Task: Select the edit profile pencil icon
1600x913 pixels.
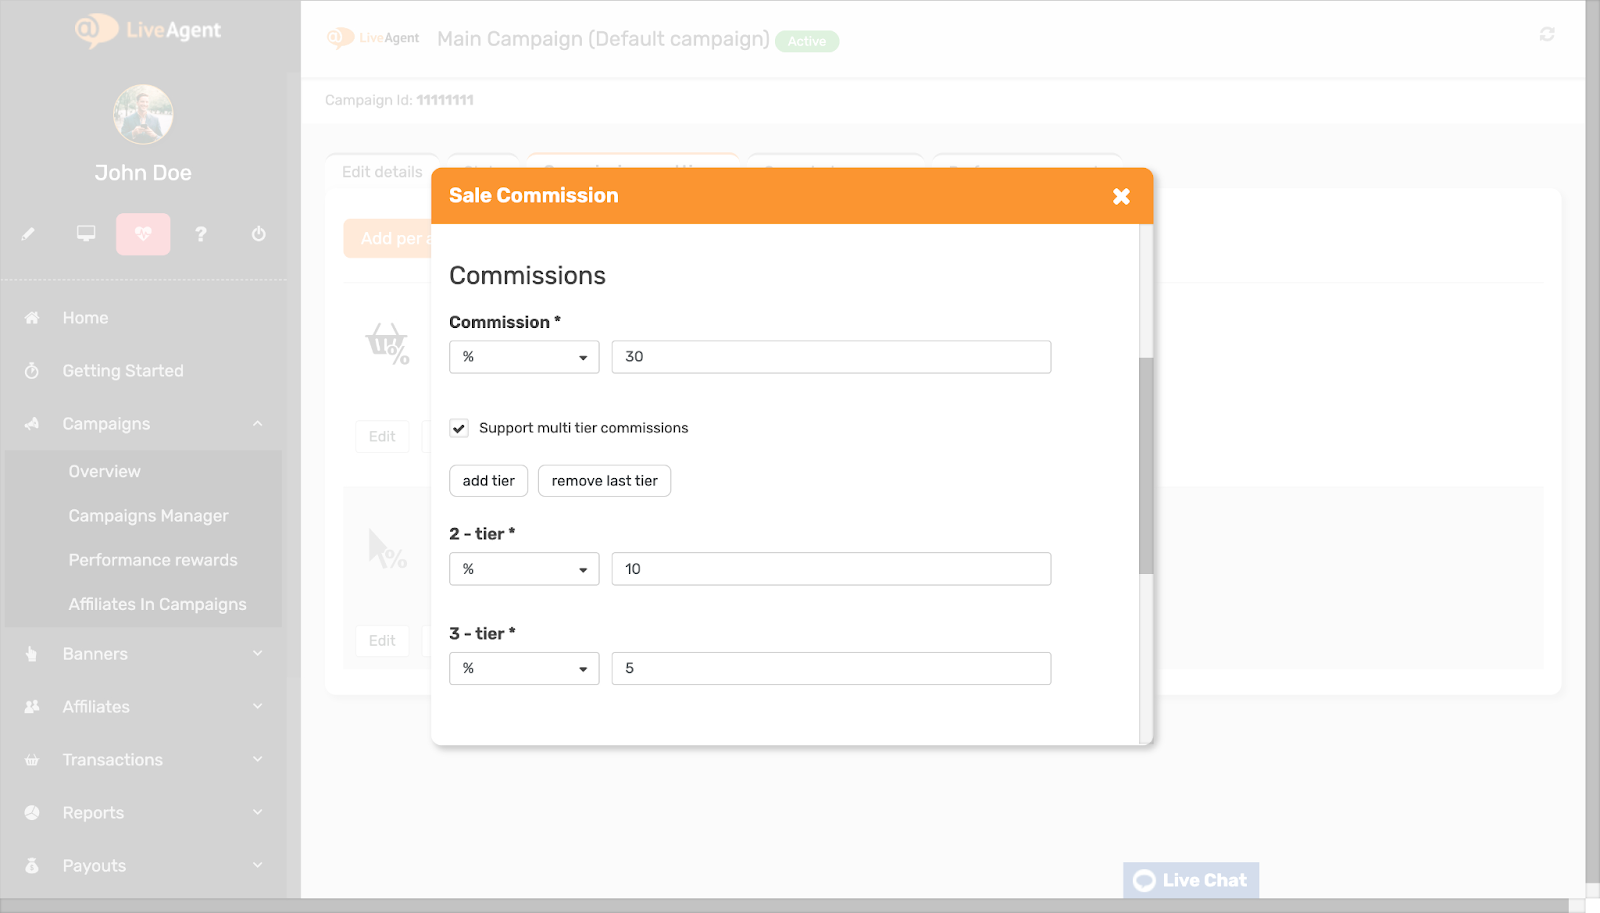Action: (x=28, y=233)
